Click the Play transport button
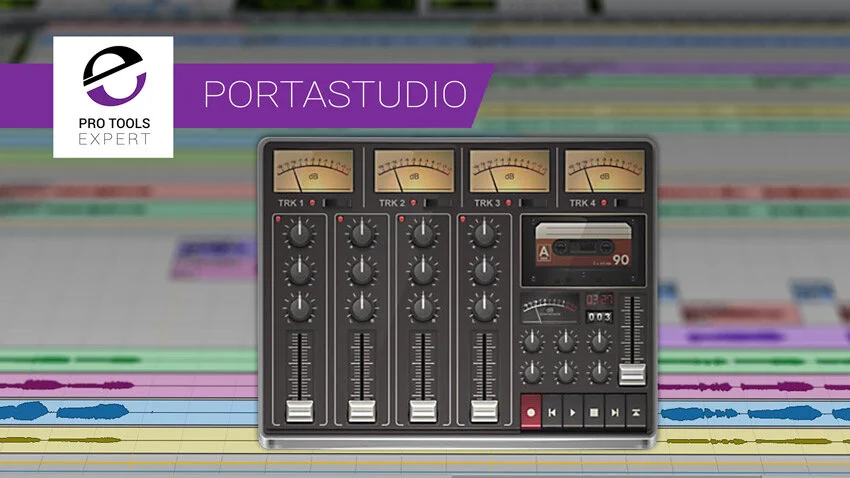 (x=573, y=412)
